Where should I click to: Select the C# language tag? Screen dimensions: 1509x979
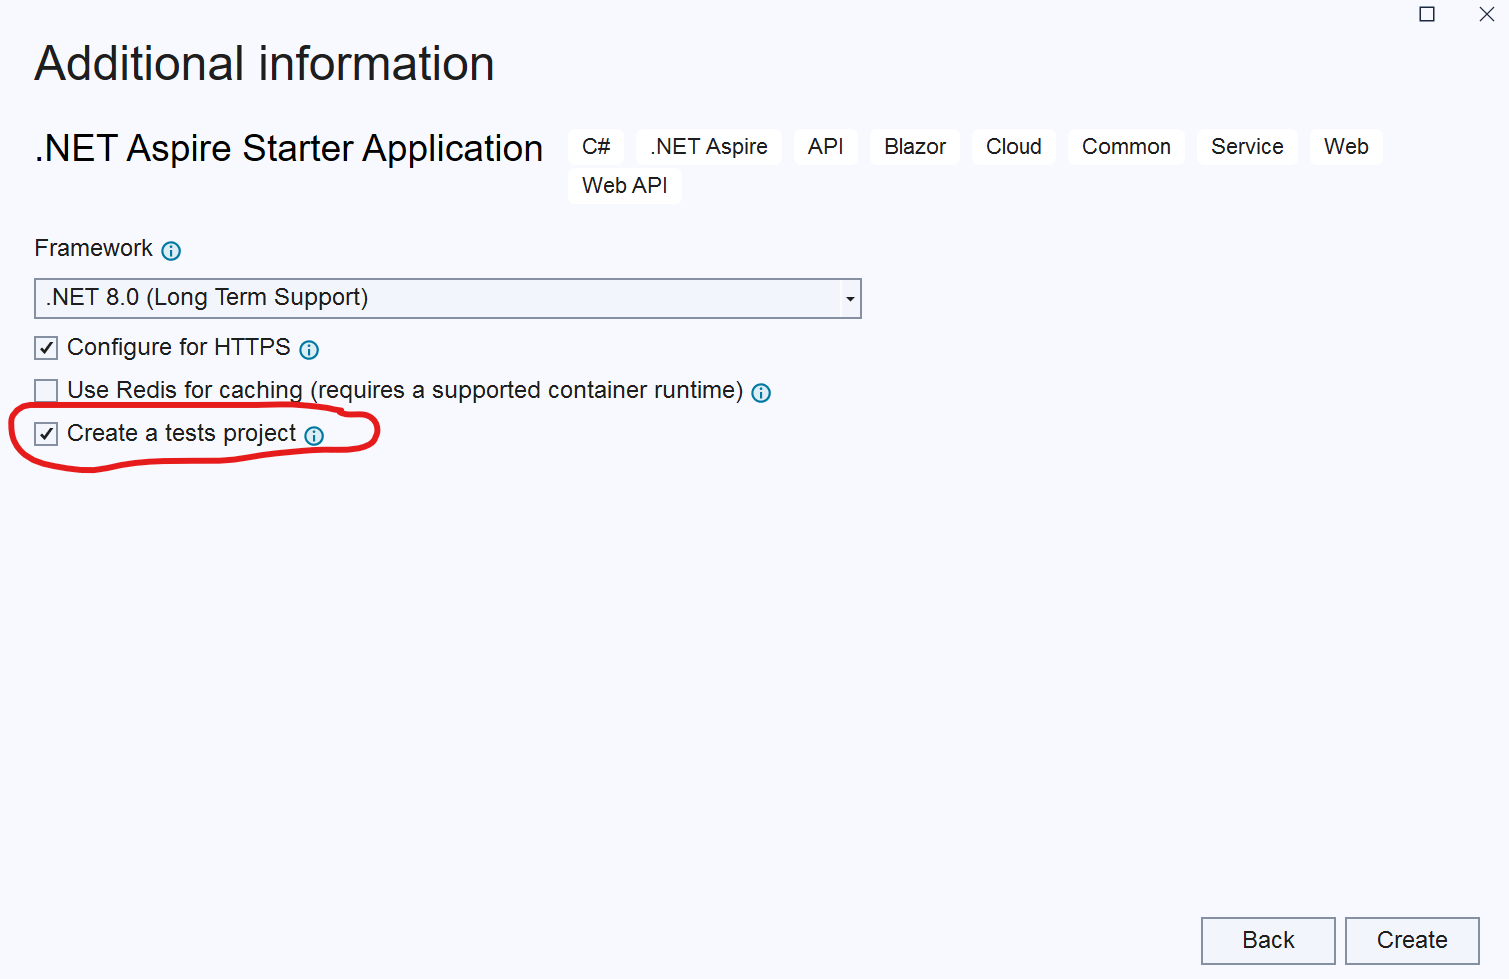595,146
